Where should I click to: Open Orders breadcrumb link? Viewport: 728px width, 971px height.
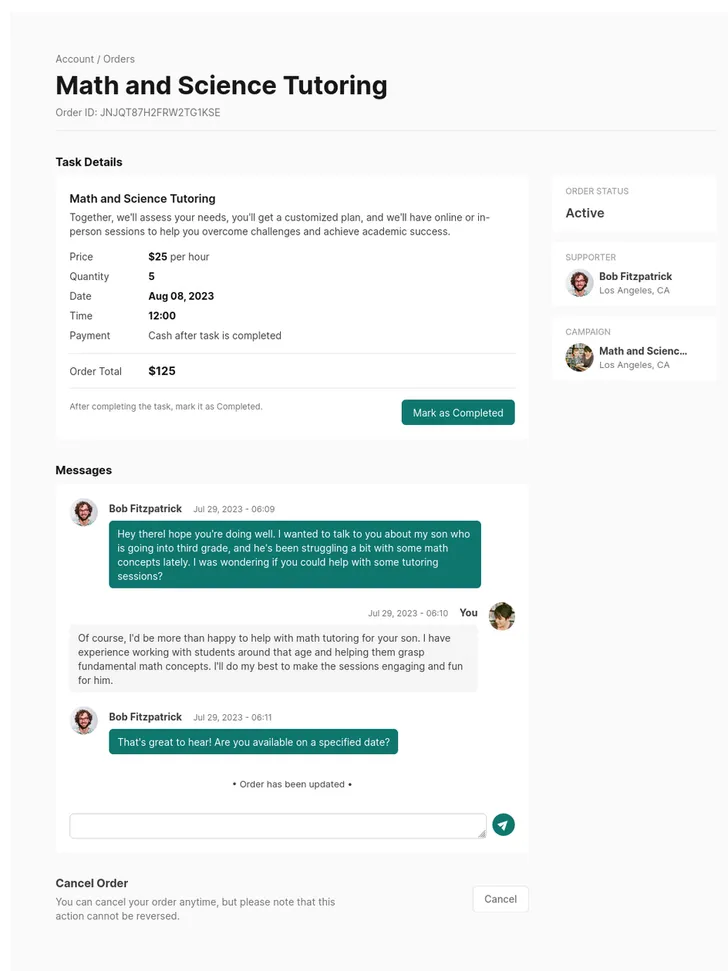[x=119, y=59]
